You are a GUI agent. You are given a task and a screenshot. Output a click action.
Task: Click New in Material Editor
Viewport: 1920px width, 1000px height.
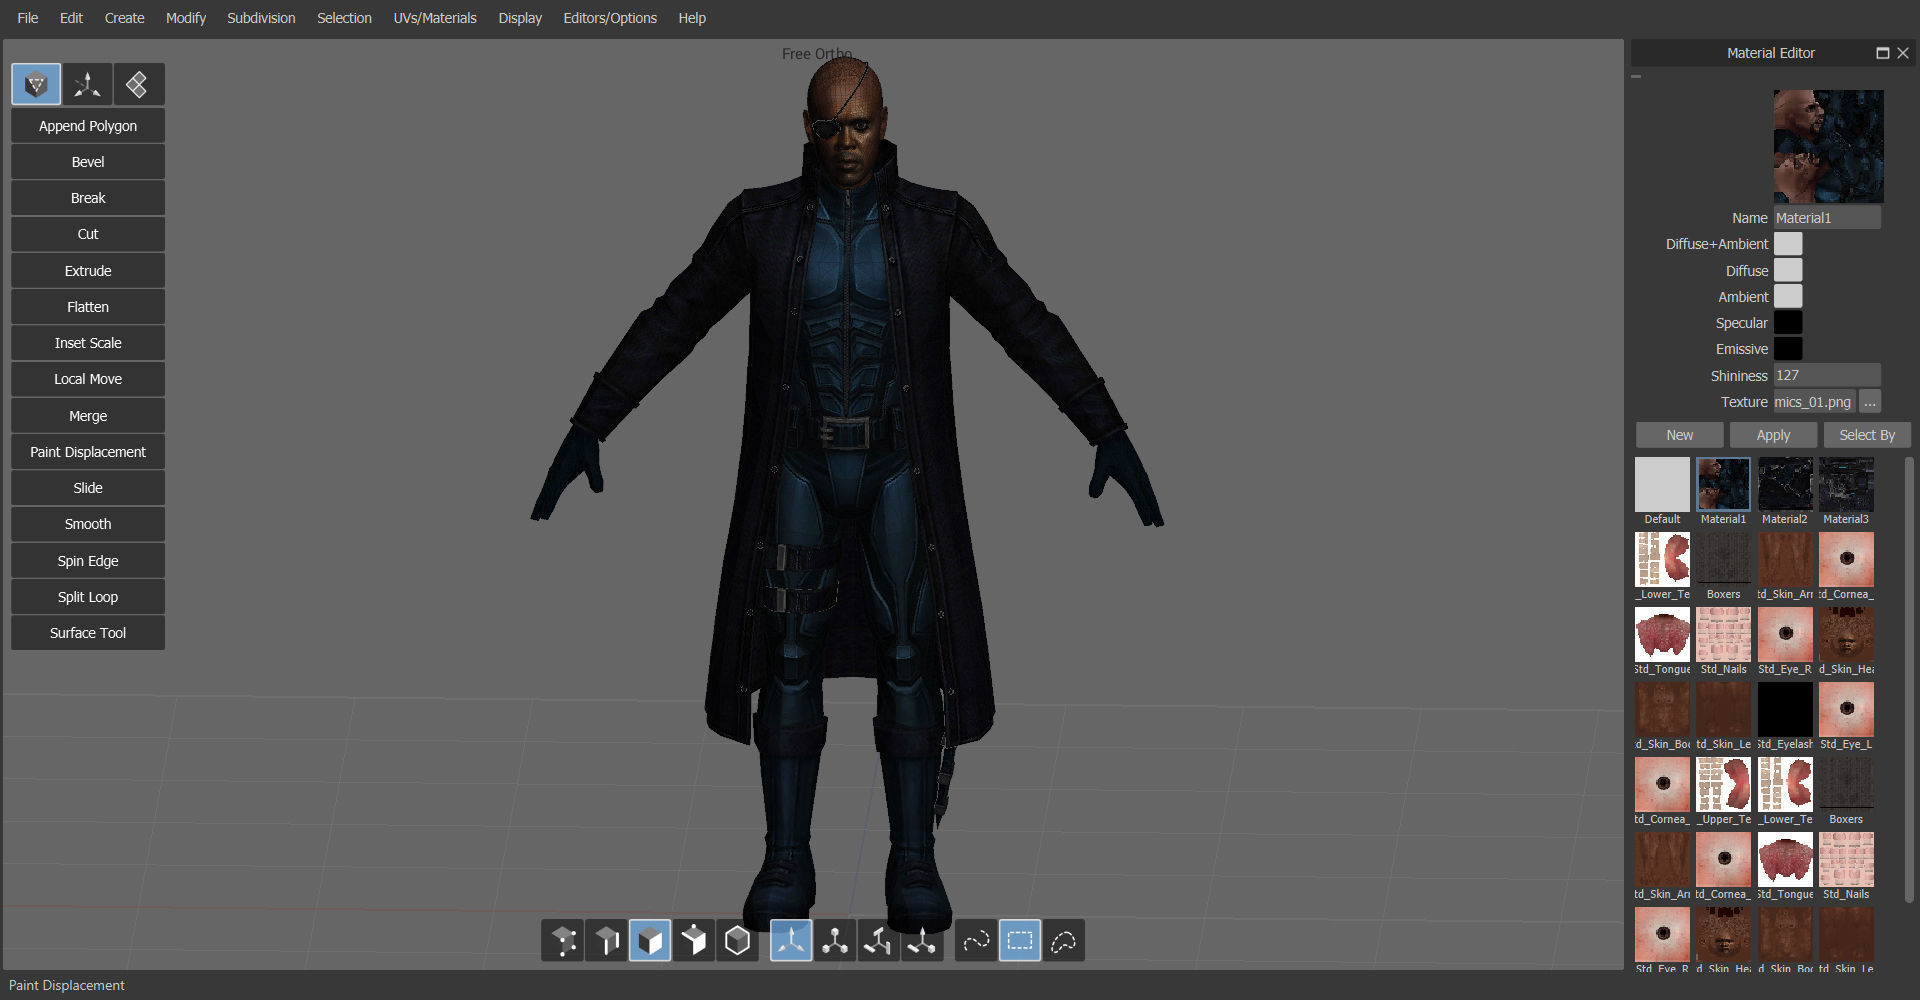point(1680,435)
